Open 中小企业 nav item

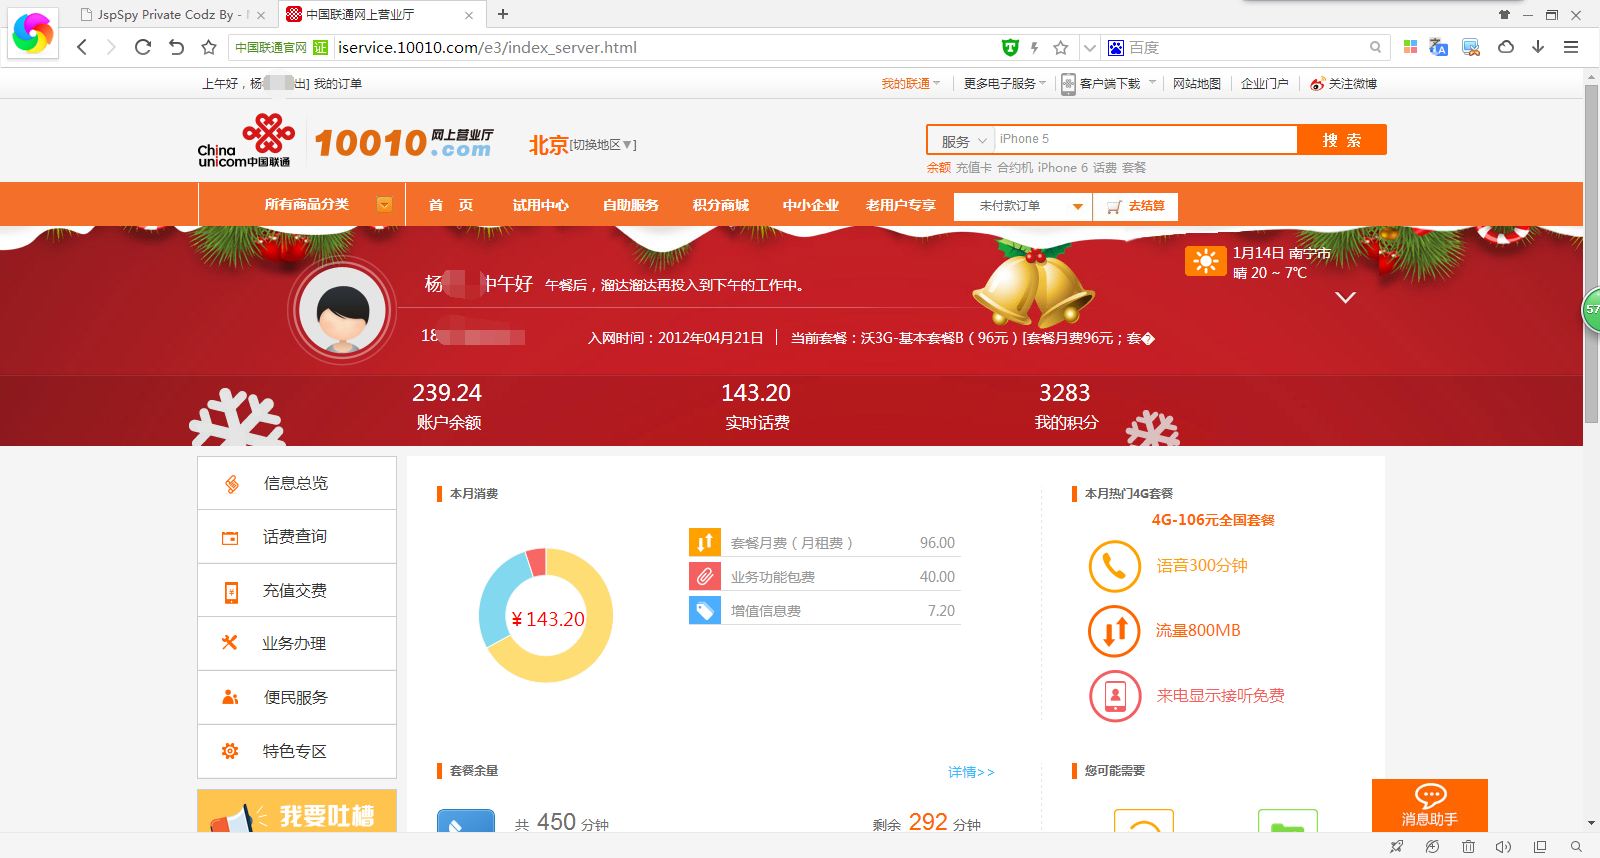coord(810,205)
